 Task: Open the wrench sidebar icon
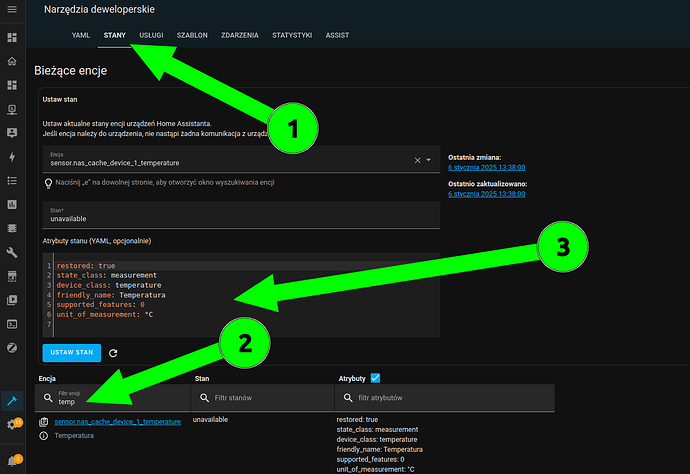[12, 253]
